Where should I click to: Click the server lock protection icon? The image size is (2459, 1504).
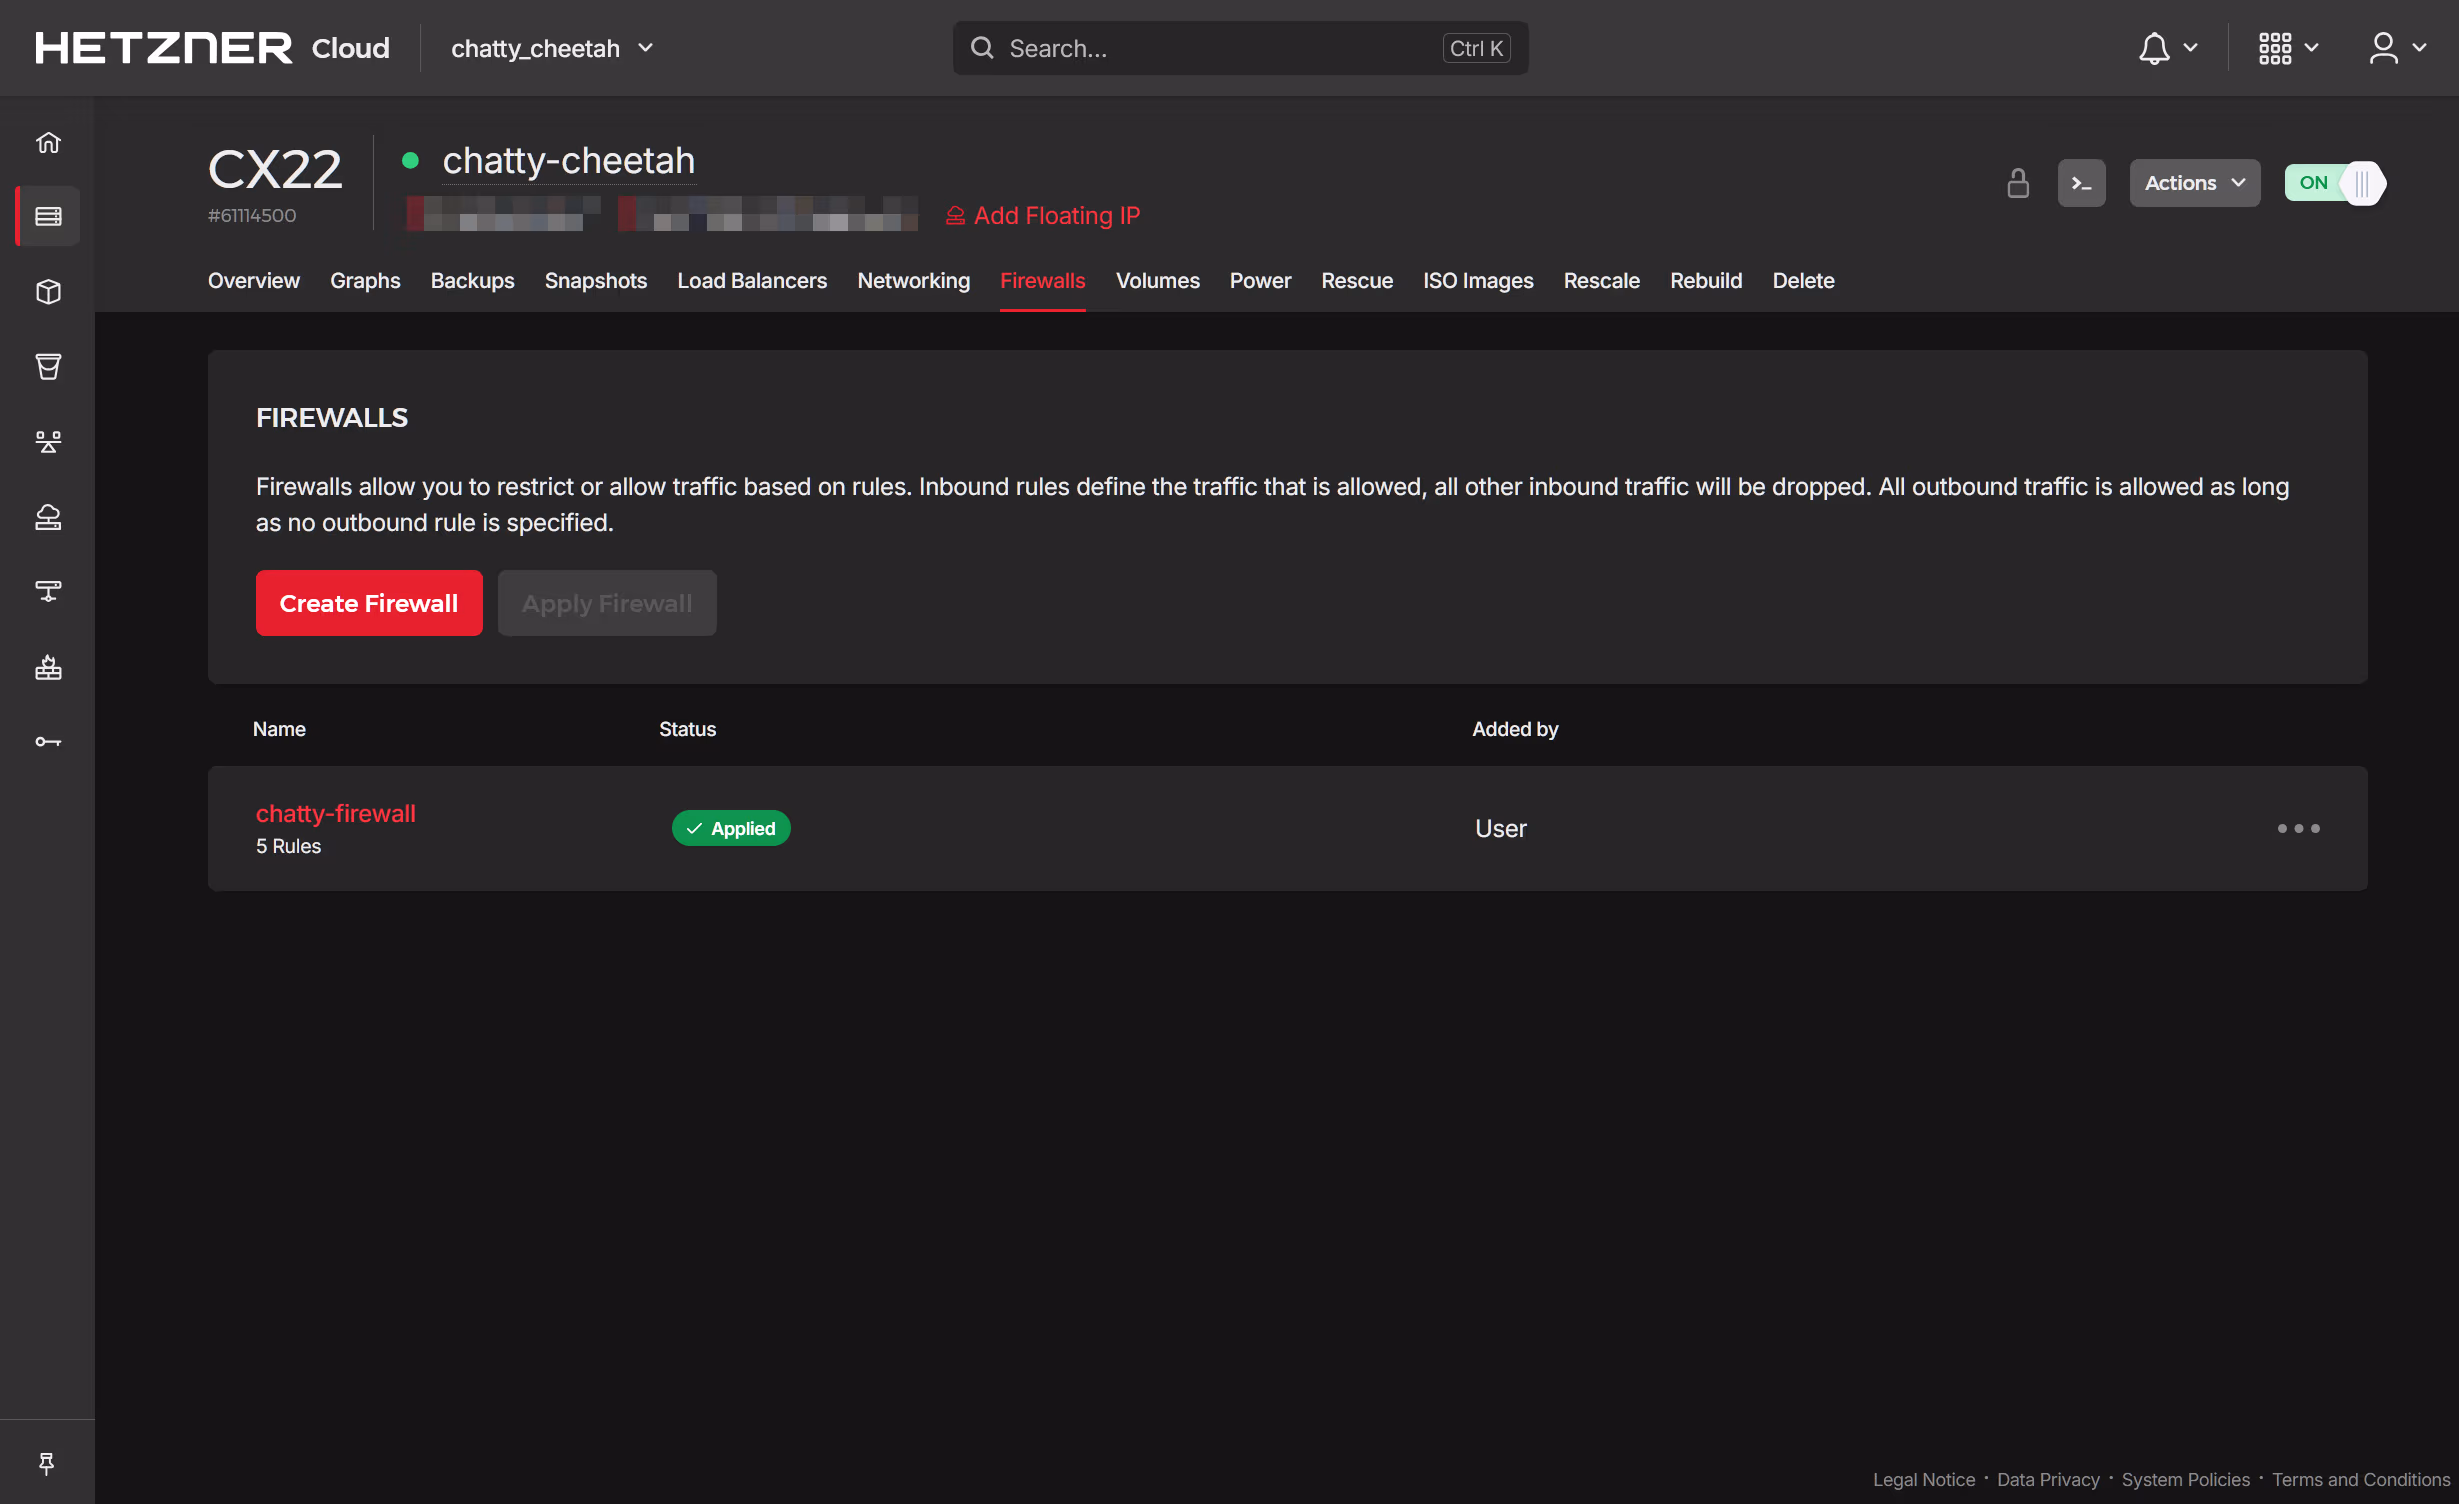(x=2018, y=183)
